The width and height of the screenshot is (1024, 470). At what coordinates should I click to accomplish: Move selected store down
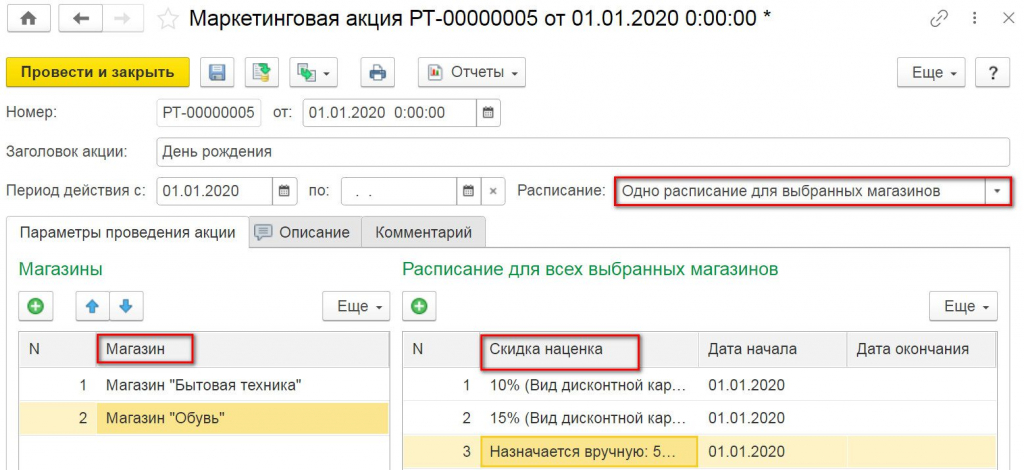(126, 306)
